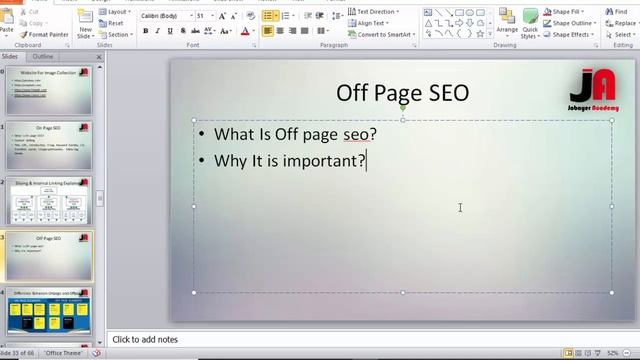Screen dimensions: 640x360
Task: Switch to the Outline tab
Action: coord(42,56)
